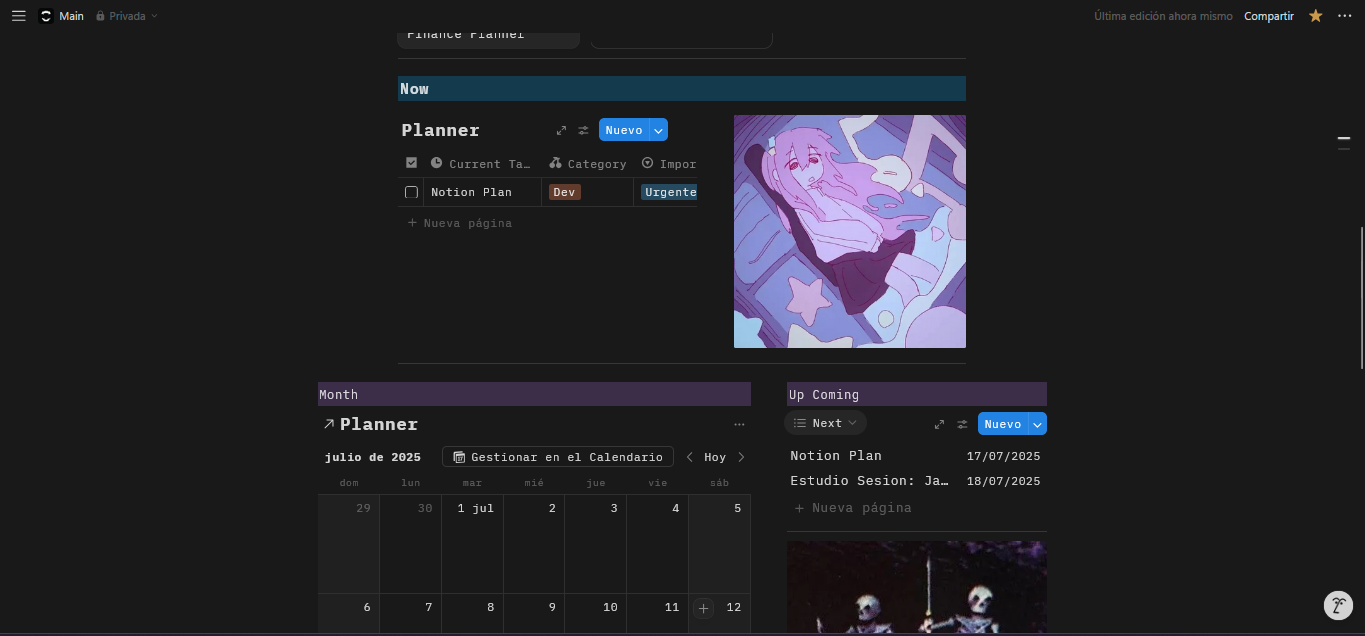Click the Finance Planner button
Image resolution: width=1365 pixels, height=636 pixels.
(x=488, y=36)
